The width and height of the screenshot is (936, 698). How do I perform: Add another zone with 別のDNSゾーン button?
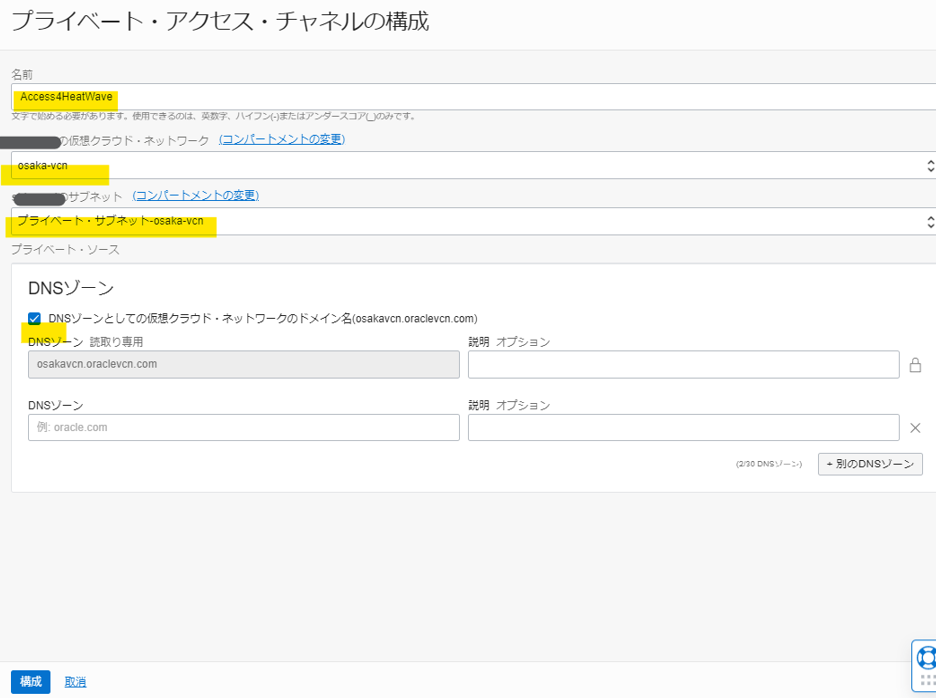tap(870, 463)
